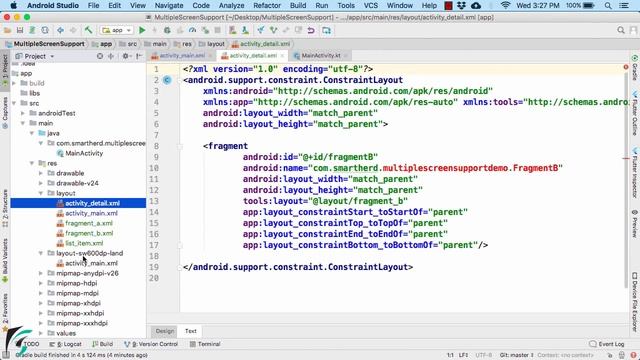Image resolution: width=640 pixels, height=360 pixels.
Task: Click the search magnifier in the toolbar
Action: 621,30
